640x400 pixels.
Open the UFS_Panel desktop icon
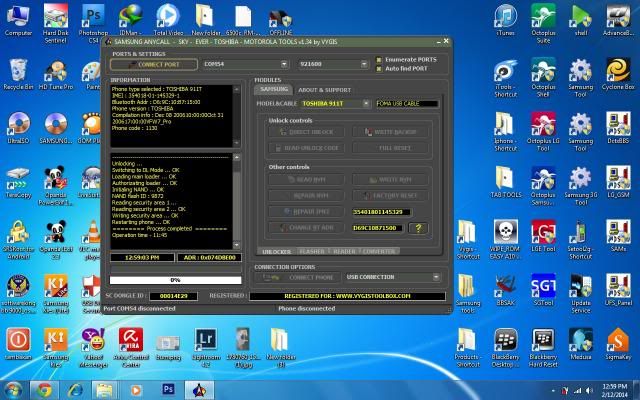click(618, 290)
